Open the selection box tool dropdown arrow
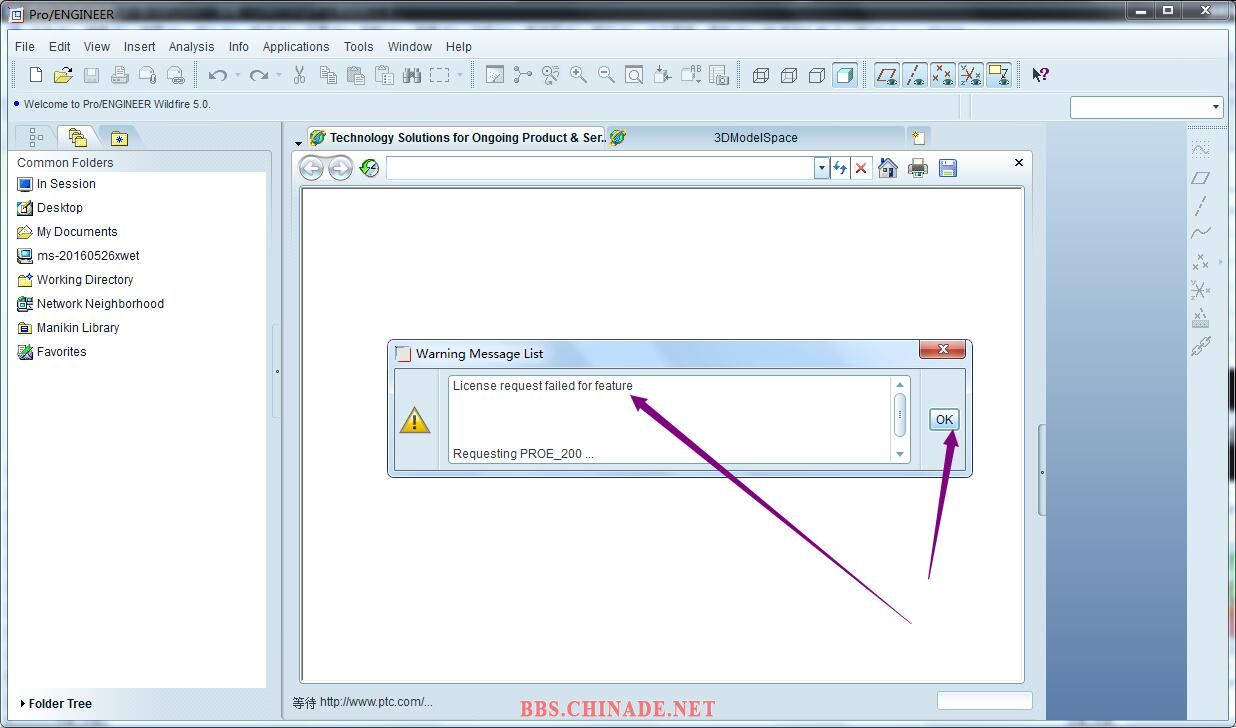The height and width of the screenshot is (728, 1236). [460, 75]
